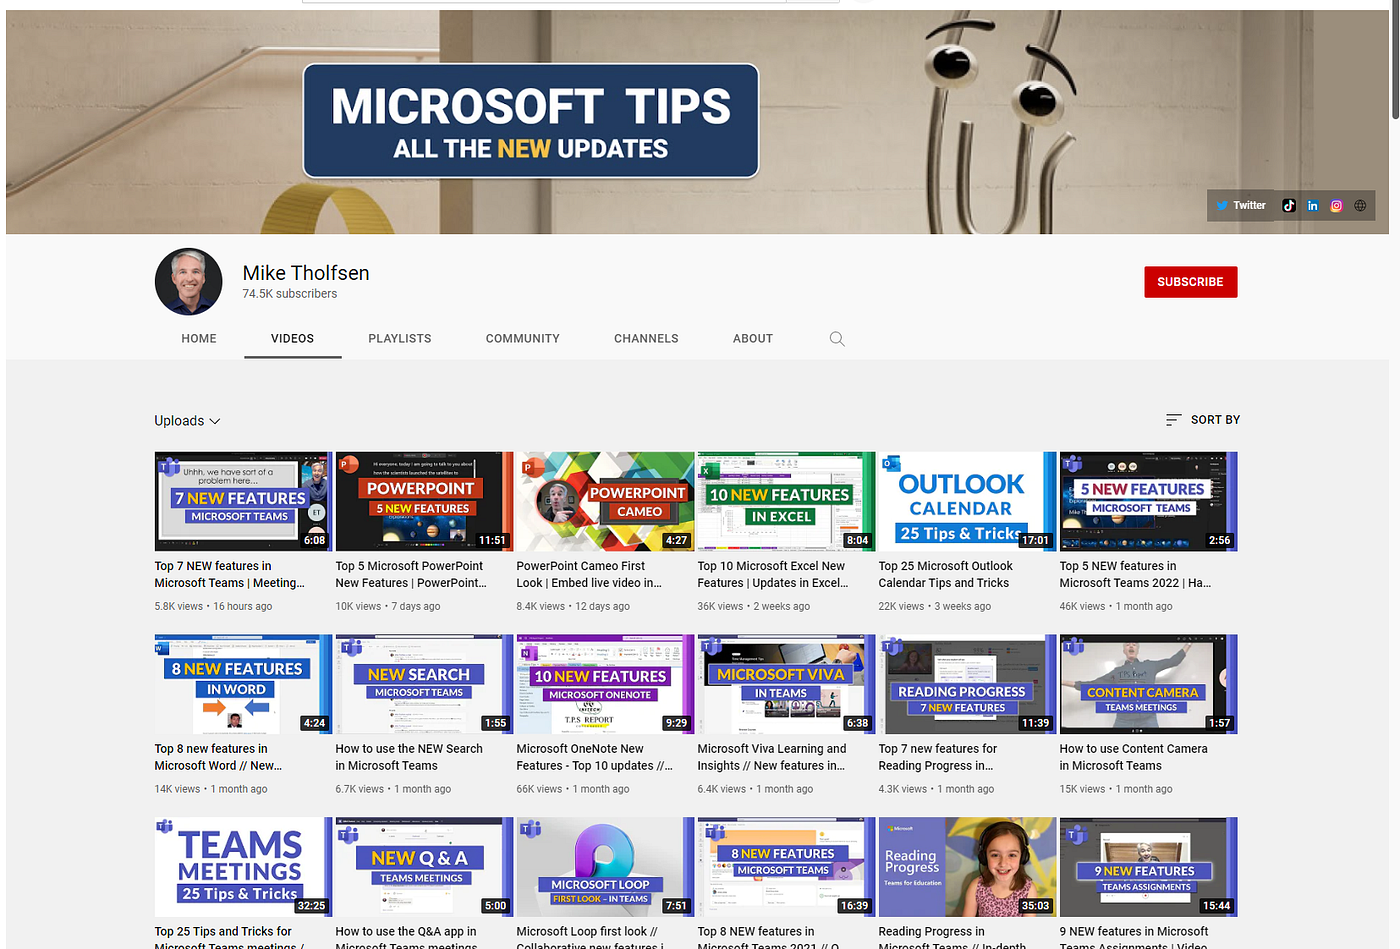Viewport: 1400px width, 949px height.
Task: Click the Mike Tholfsen channel name
Action: coord(306,273)
